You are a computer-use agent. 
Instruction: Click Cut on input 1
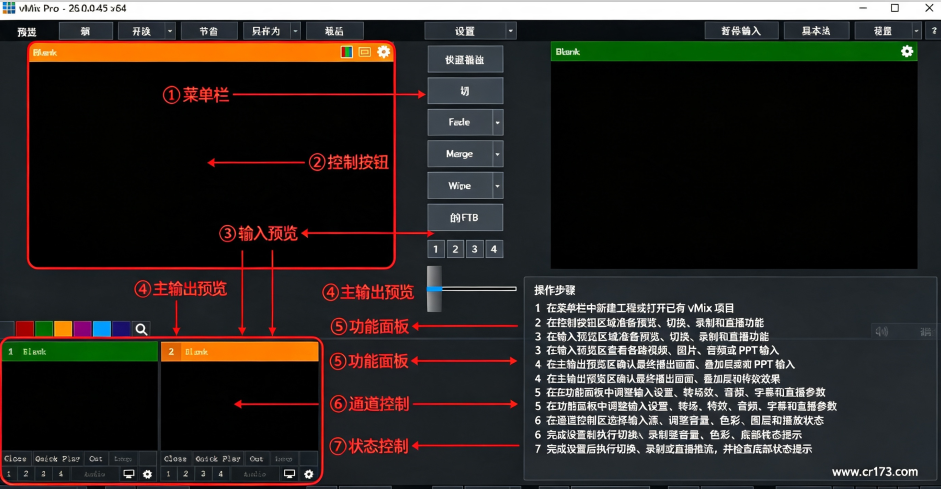coord(96,459)
